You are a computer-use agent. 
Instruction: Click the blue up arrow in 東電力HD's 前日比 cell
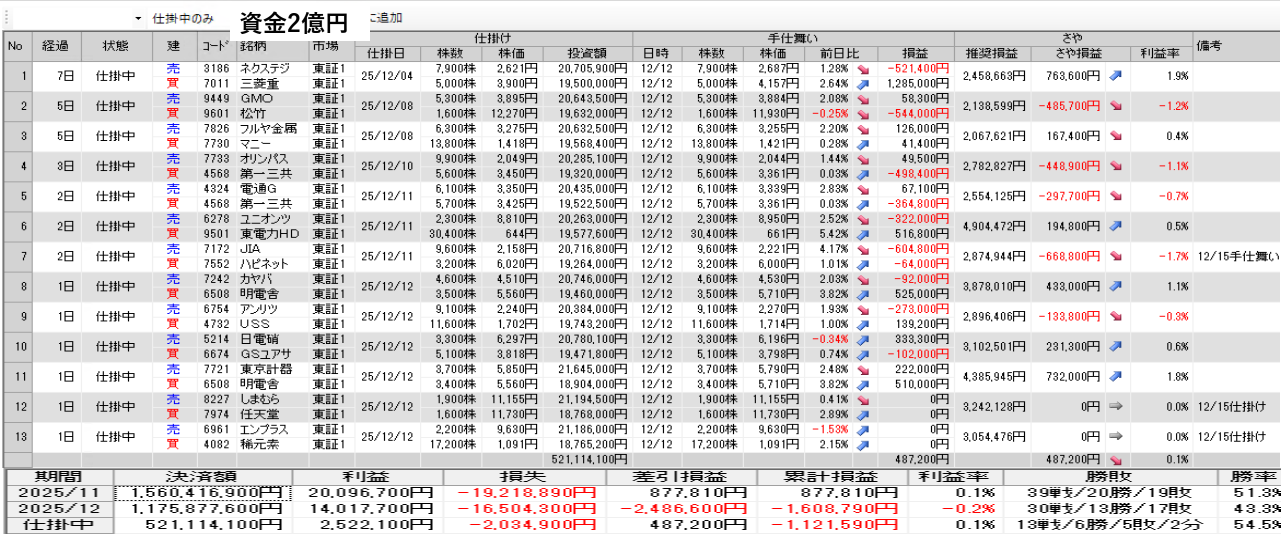pos(862,234)
